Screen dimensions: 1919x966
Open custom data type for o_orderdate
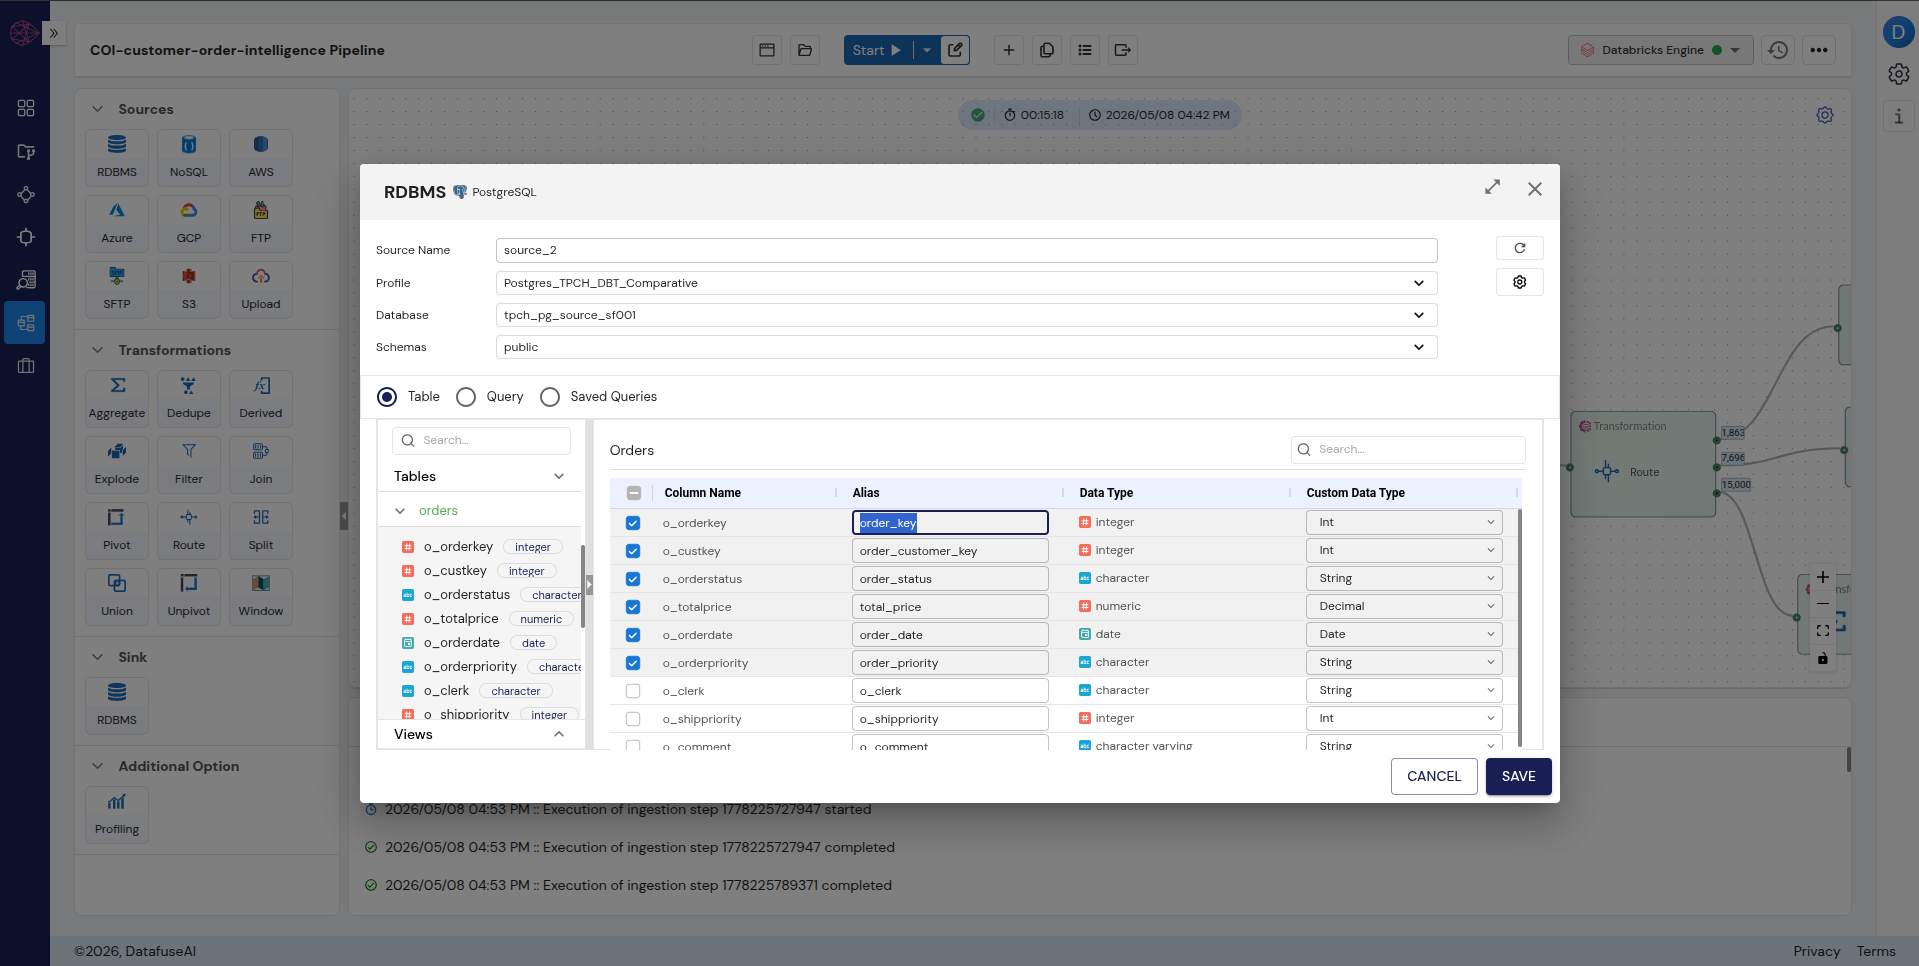click(x=1404, y=634)
